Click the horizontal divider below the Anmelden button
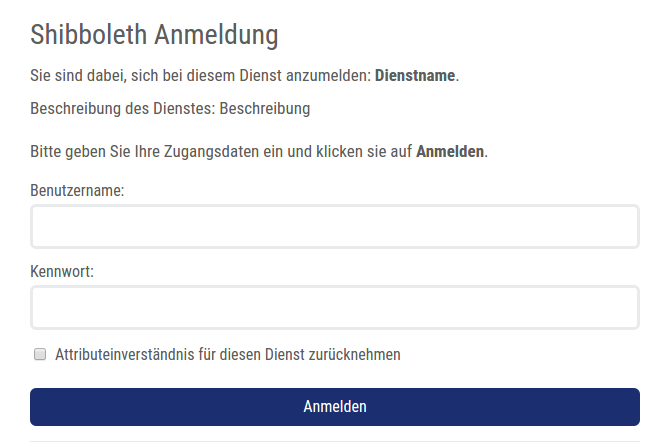Viewport: 661px width, 442px height. (334, 441)
